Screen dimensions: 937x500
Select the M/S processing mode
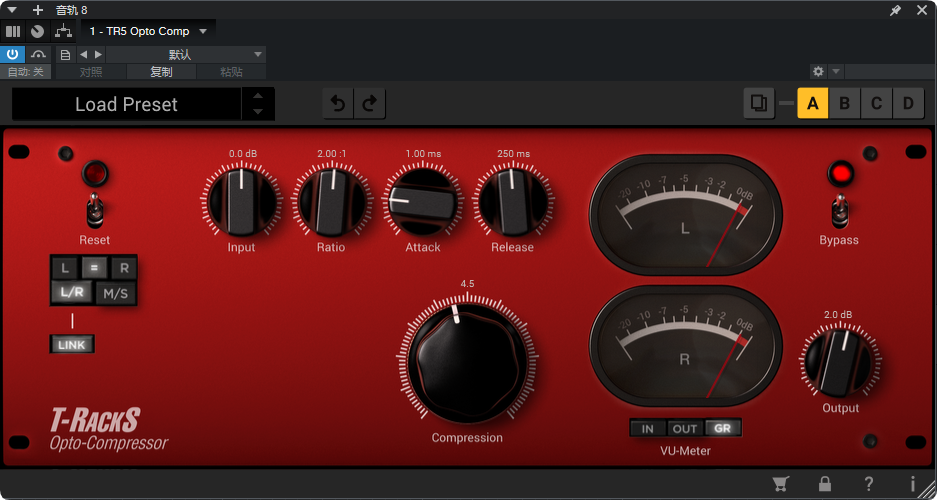click(x=116, y=293)
